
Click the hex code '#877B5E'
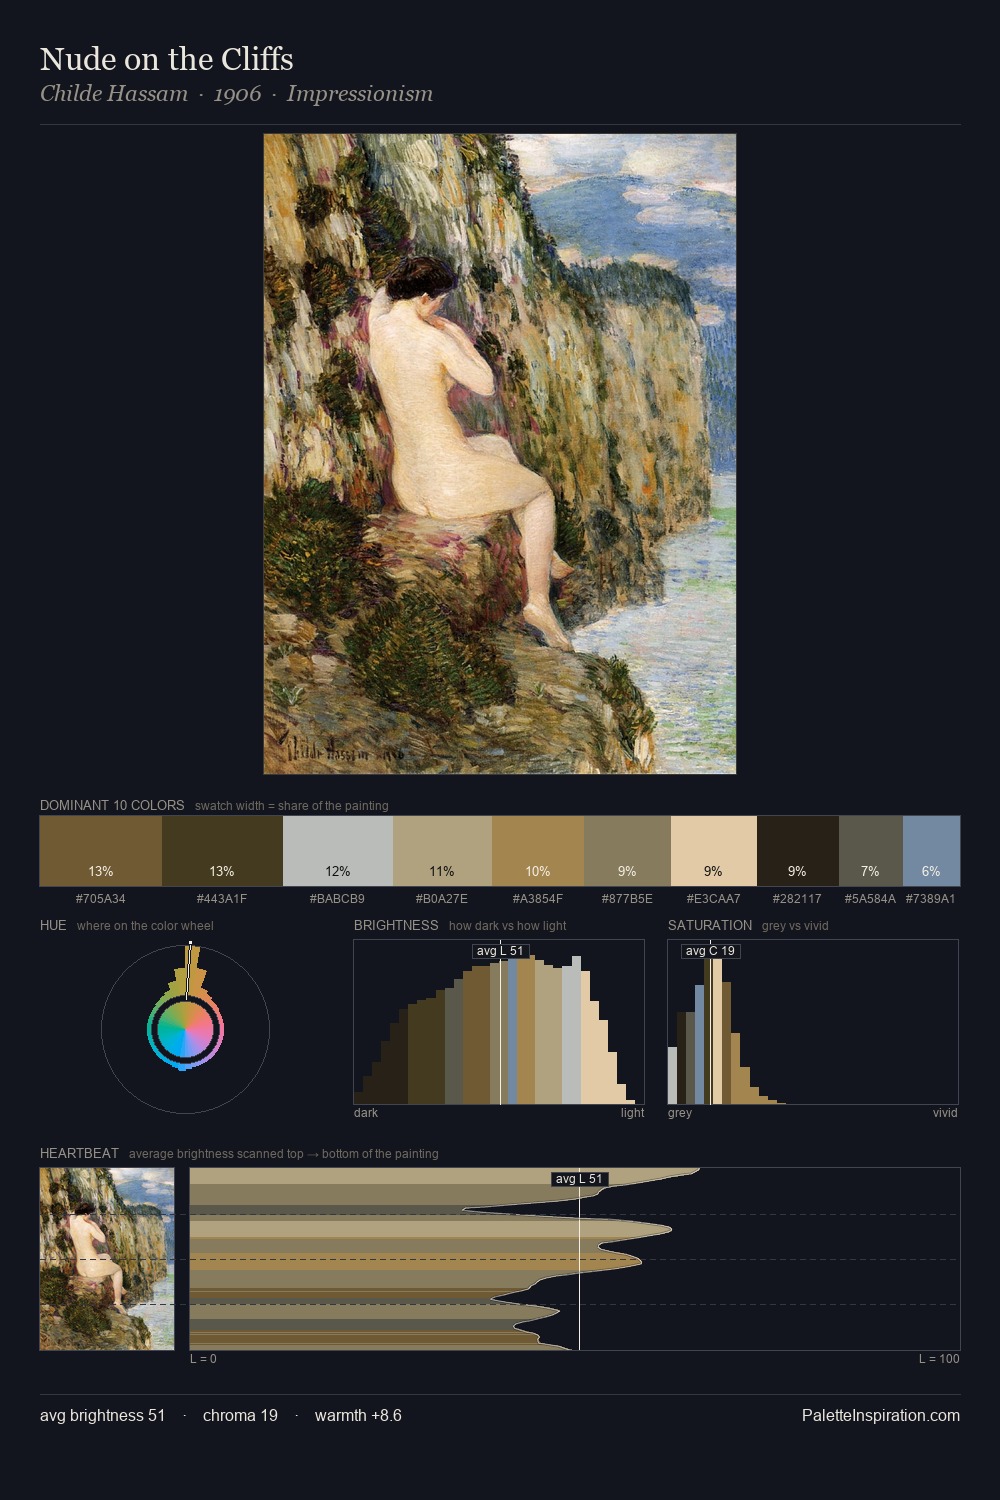coord(627,899)
